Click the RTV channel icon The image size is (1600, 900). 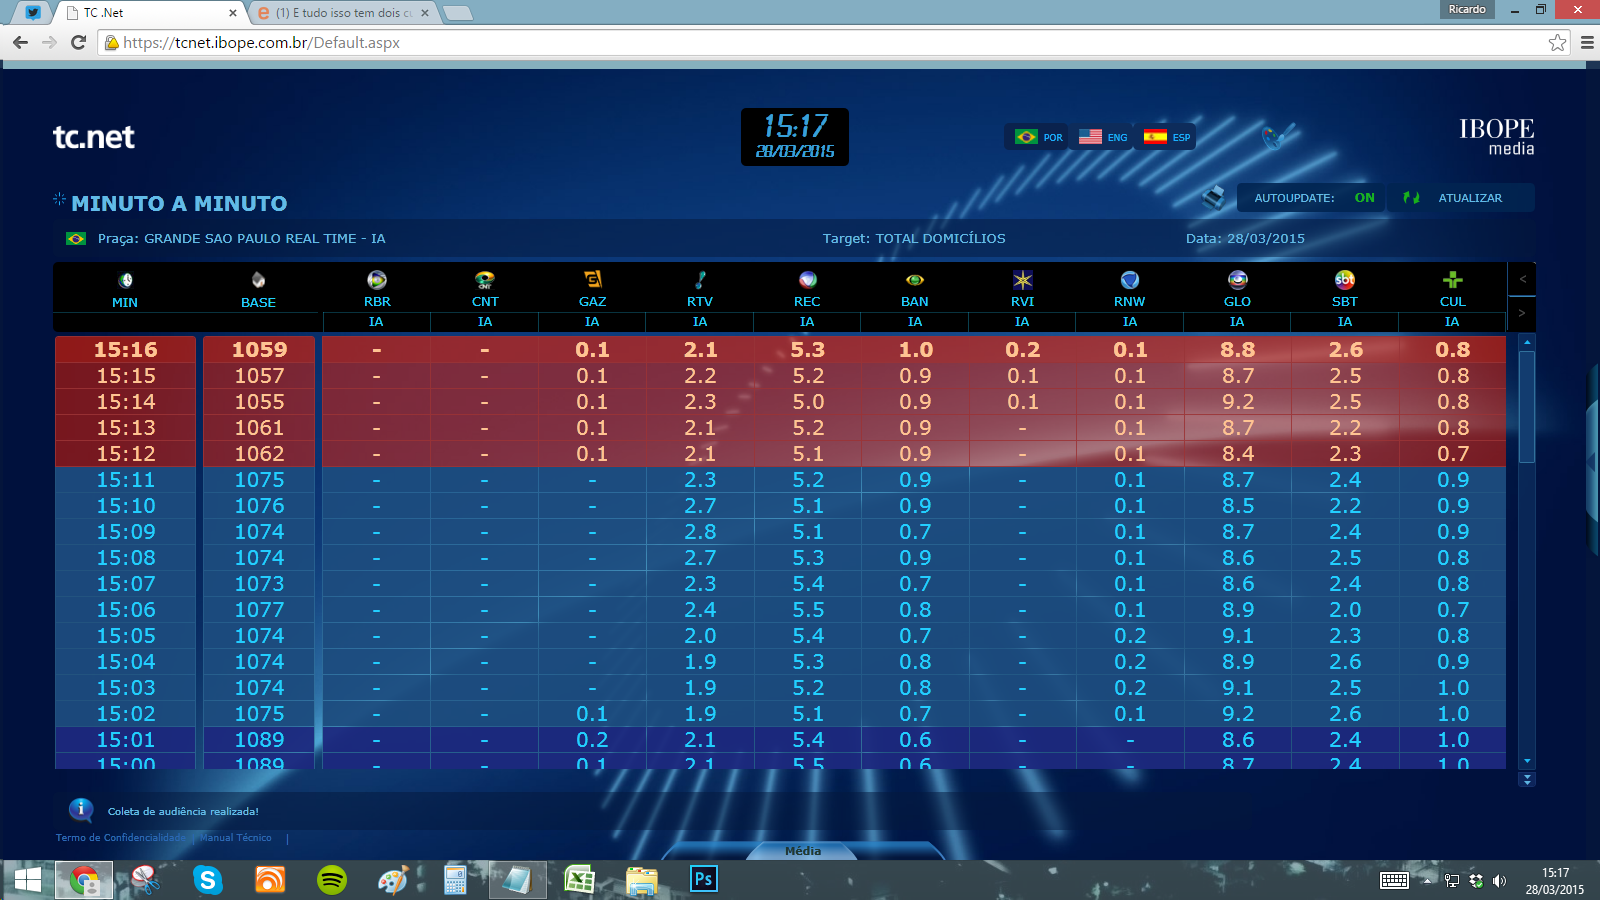click(700, 280)
